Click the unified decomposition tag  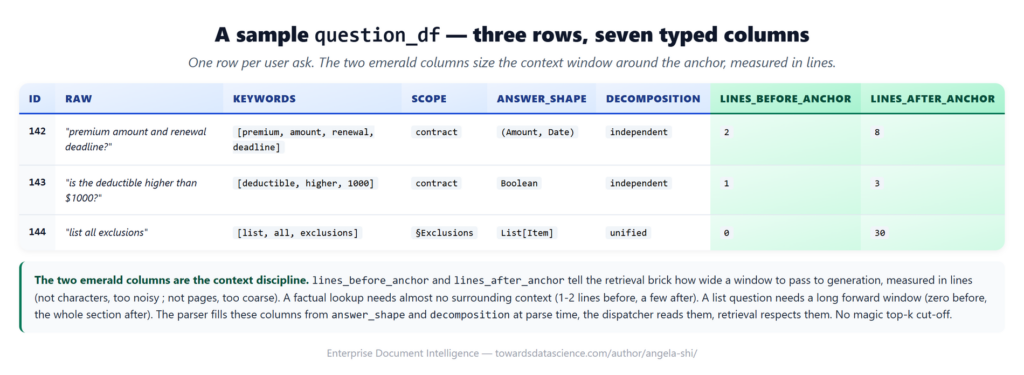coord(628,233)
